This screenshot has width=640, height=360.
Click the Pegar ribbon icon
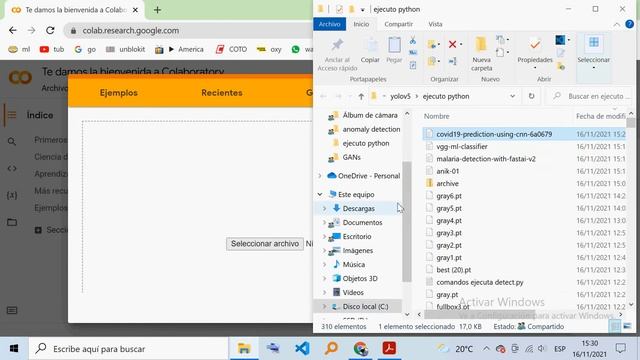[394, 51]
